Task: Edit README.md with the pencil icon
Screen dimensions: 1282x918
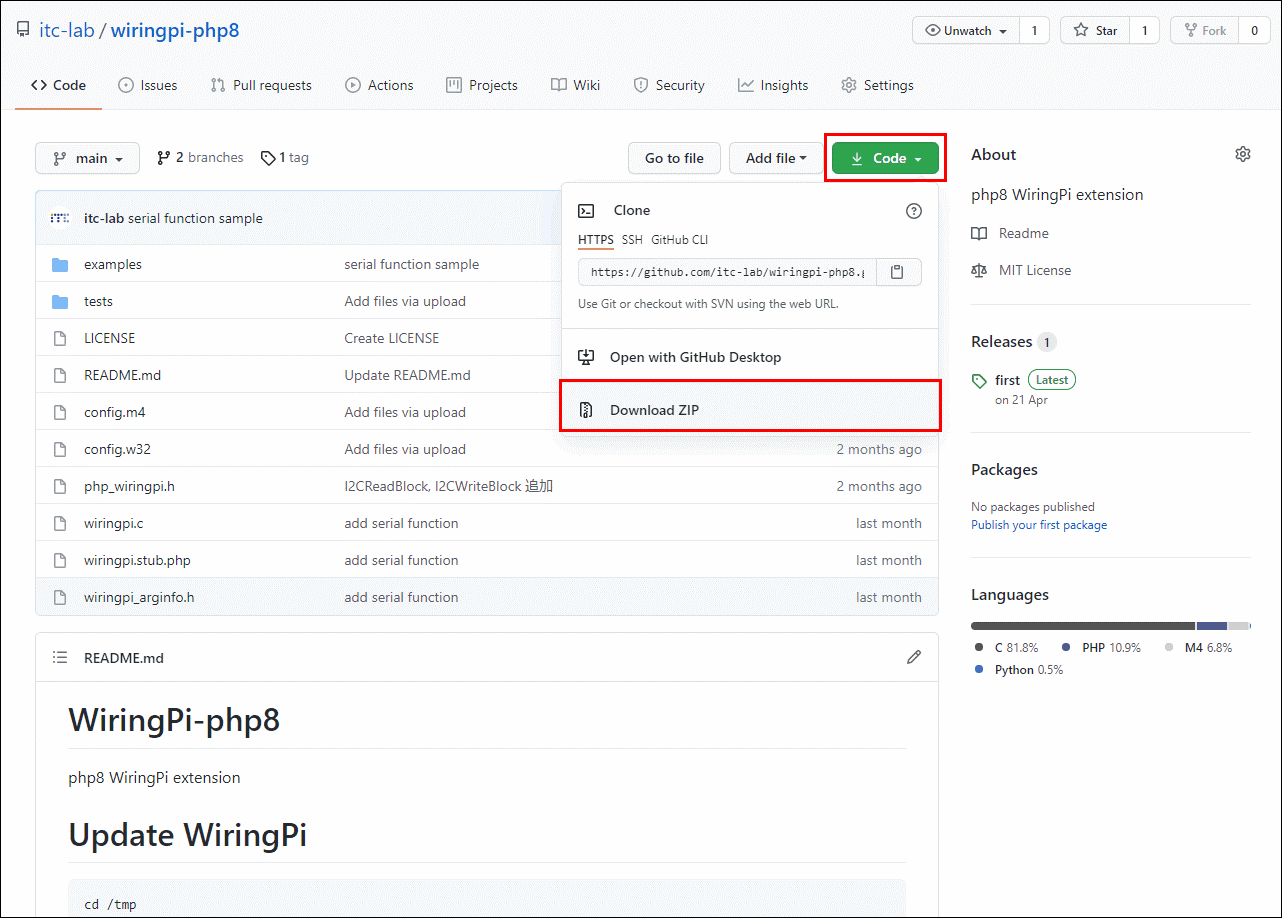Action: (914, 657)
